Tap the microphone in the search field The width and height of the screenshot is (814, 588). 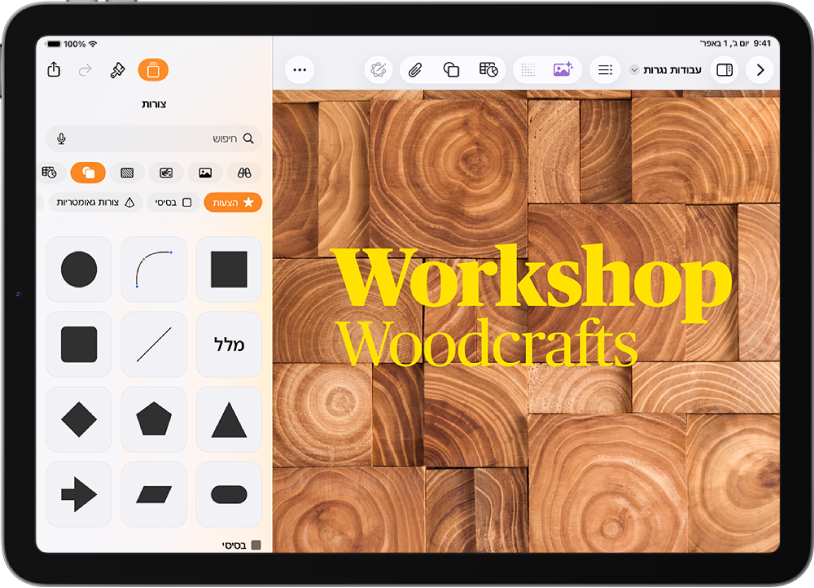coord(61,139)
